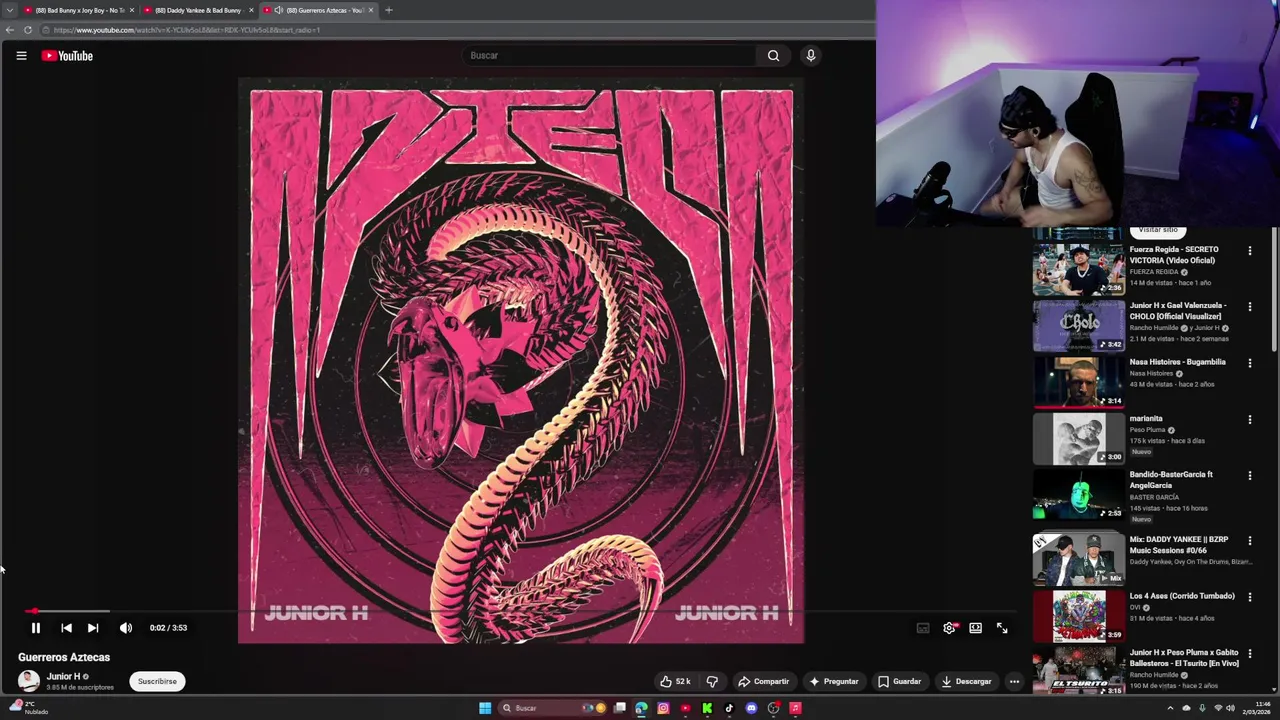Click the browser address bar URL
Image resolution: width=1280 pixels, height=720 pixels.
(x=187, y=30)
